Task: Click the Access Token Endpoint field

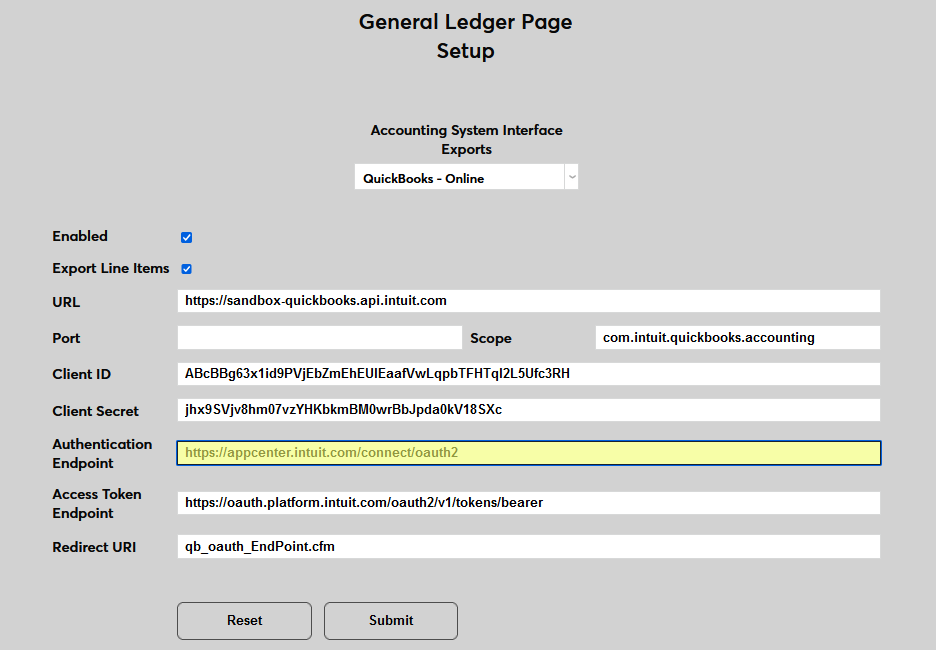Action: point(528,503)
